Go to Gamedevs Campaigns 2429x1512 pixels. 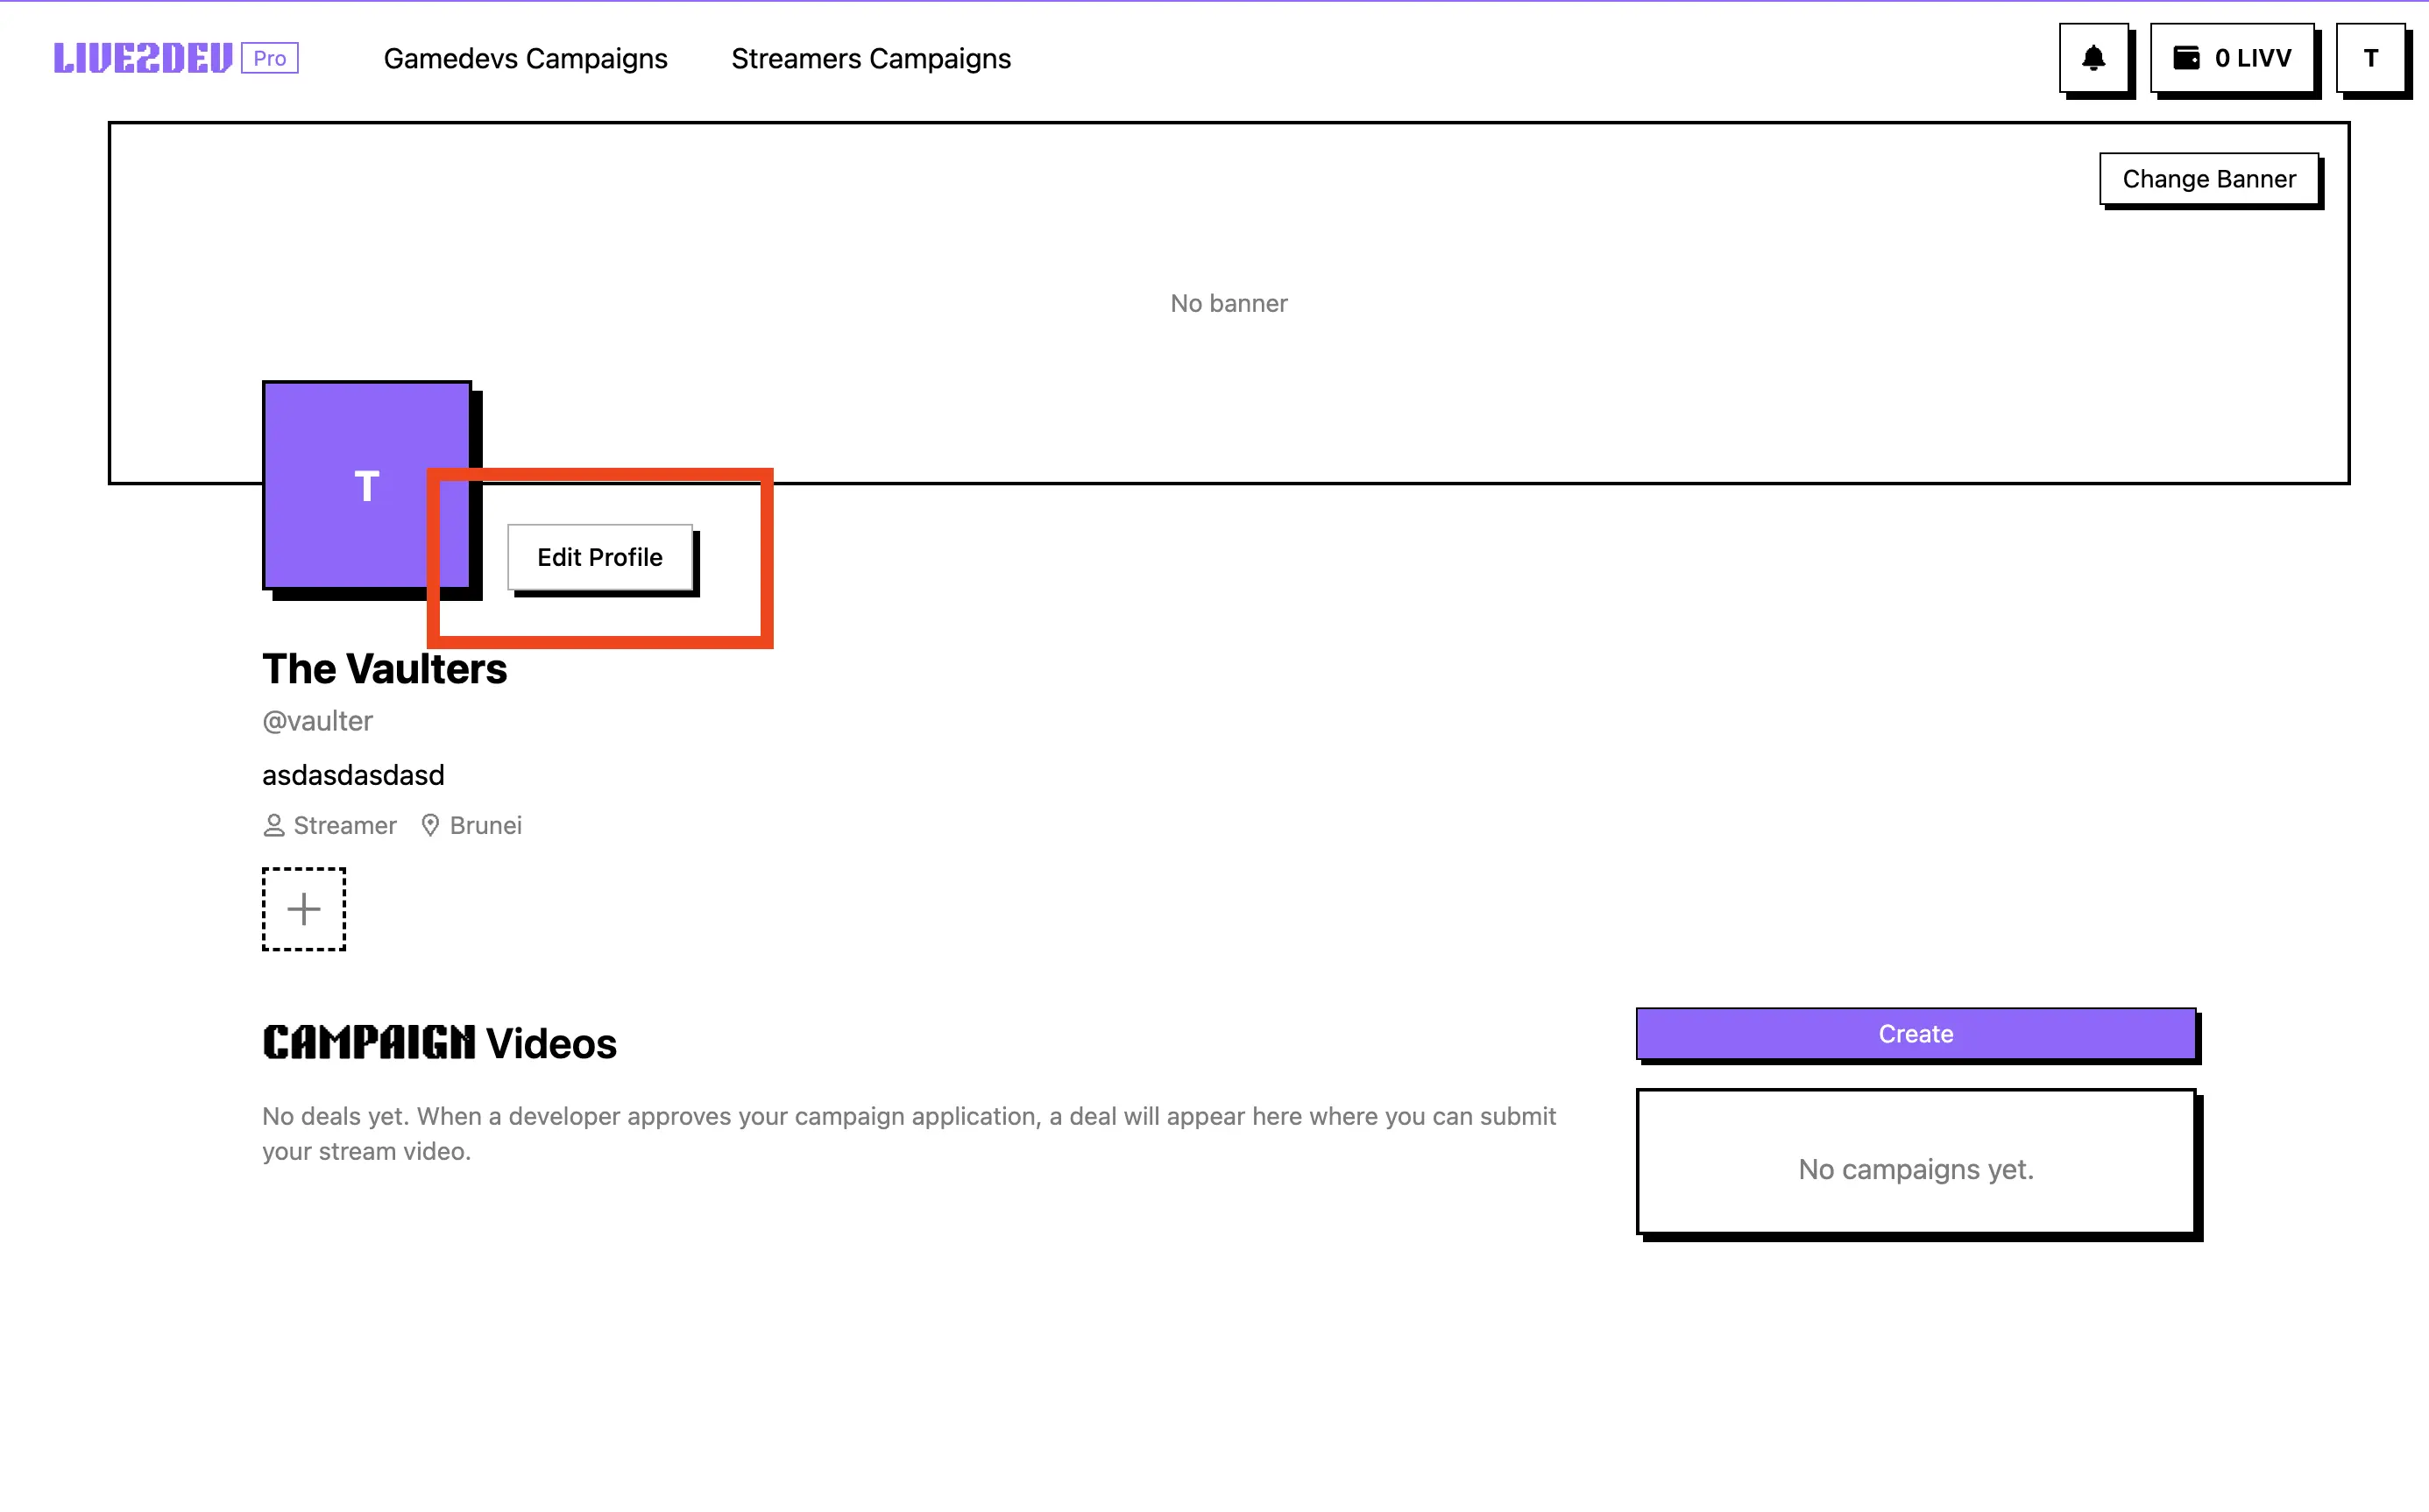525,59
